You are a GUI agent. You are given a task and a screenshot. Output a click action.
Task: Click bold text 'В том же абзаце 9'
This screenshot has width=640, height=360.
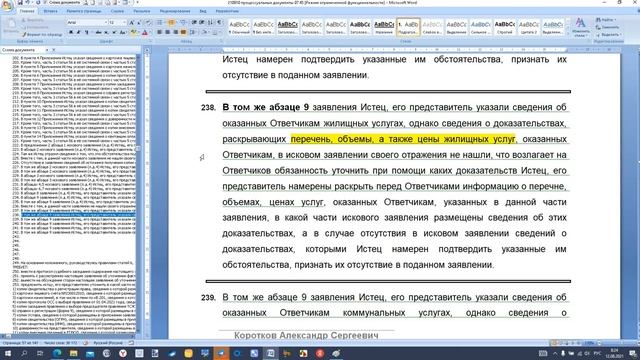coord(265,107)
